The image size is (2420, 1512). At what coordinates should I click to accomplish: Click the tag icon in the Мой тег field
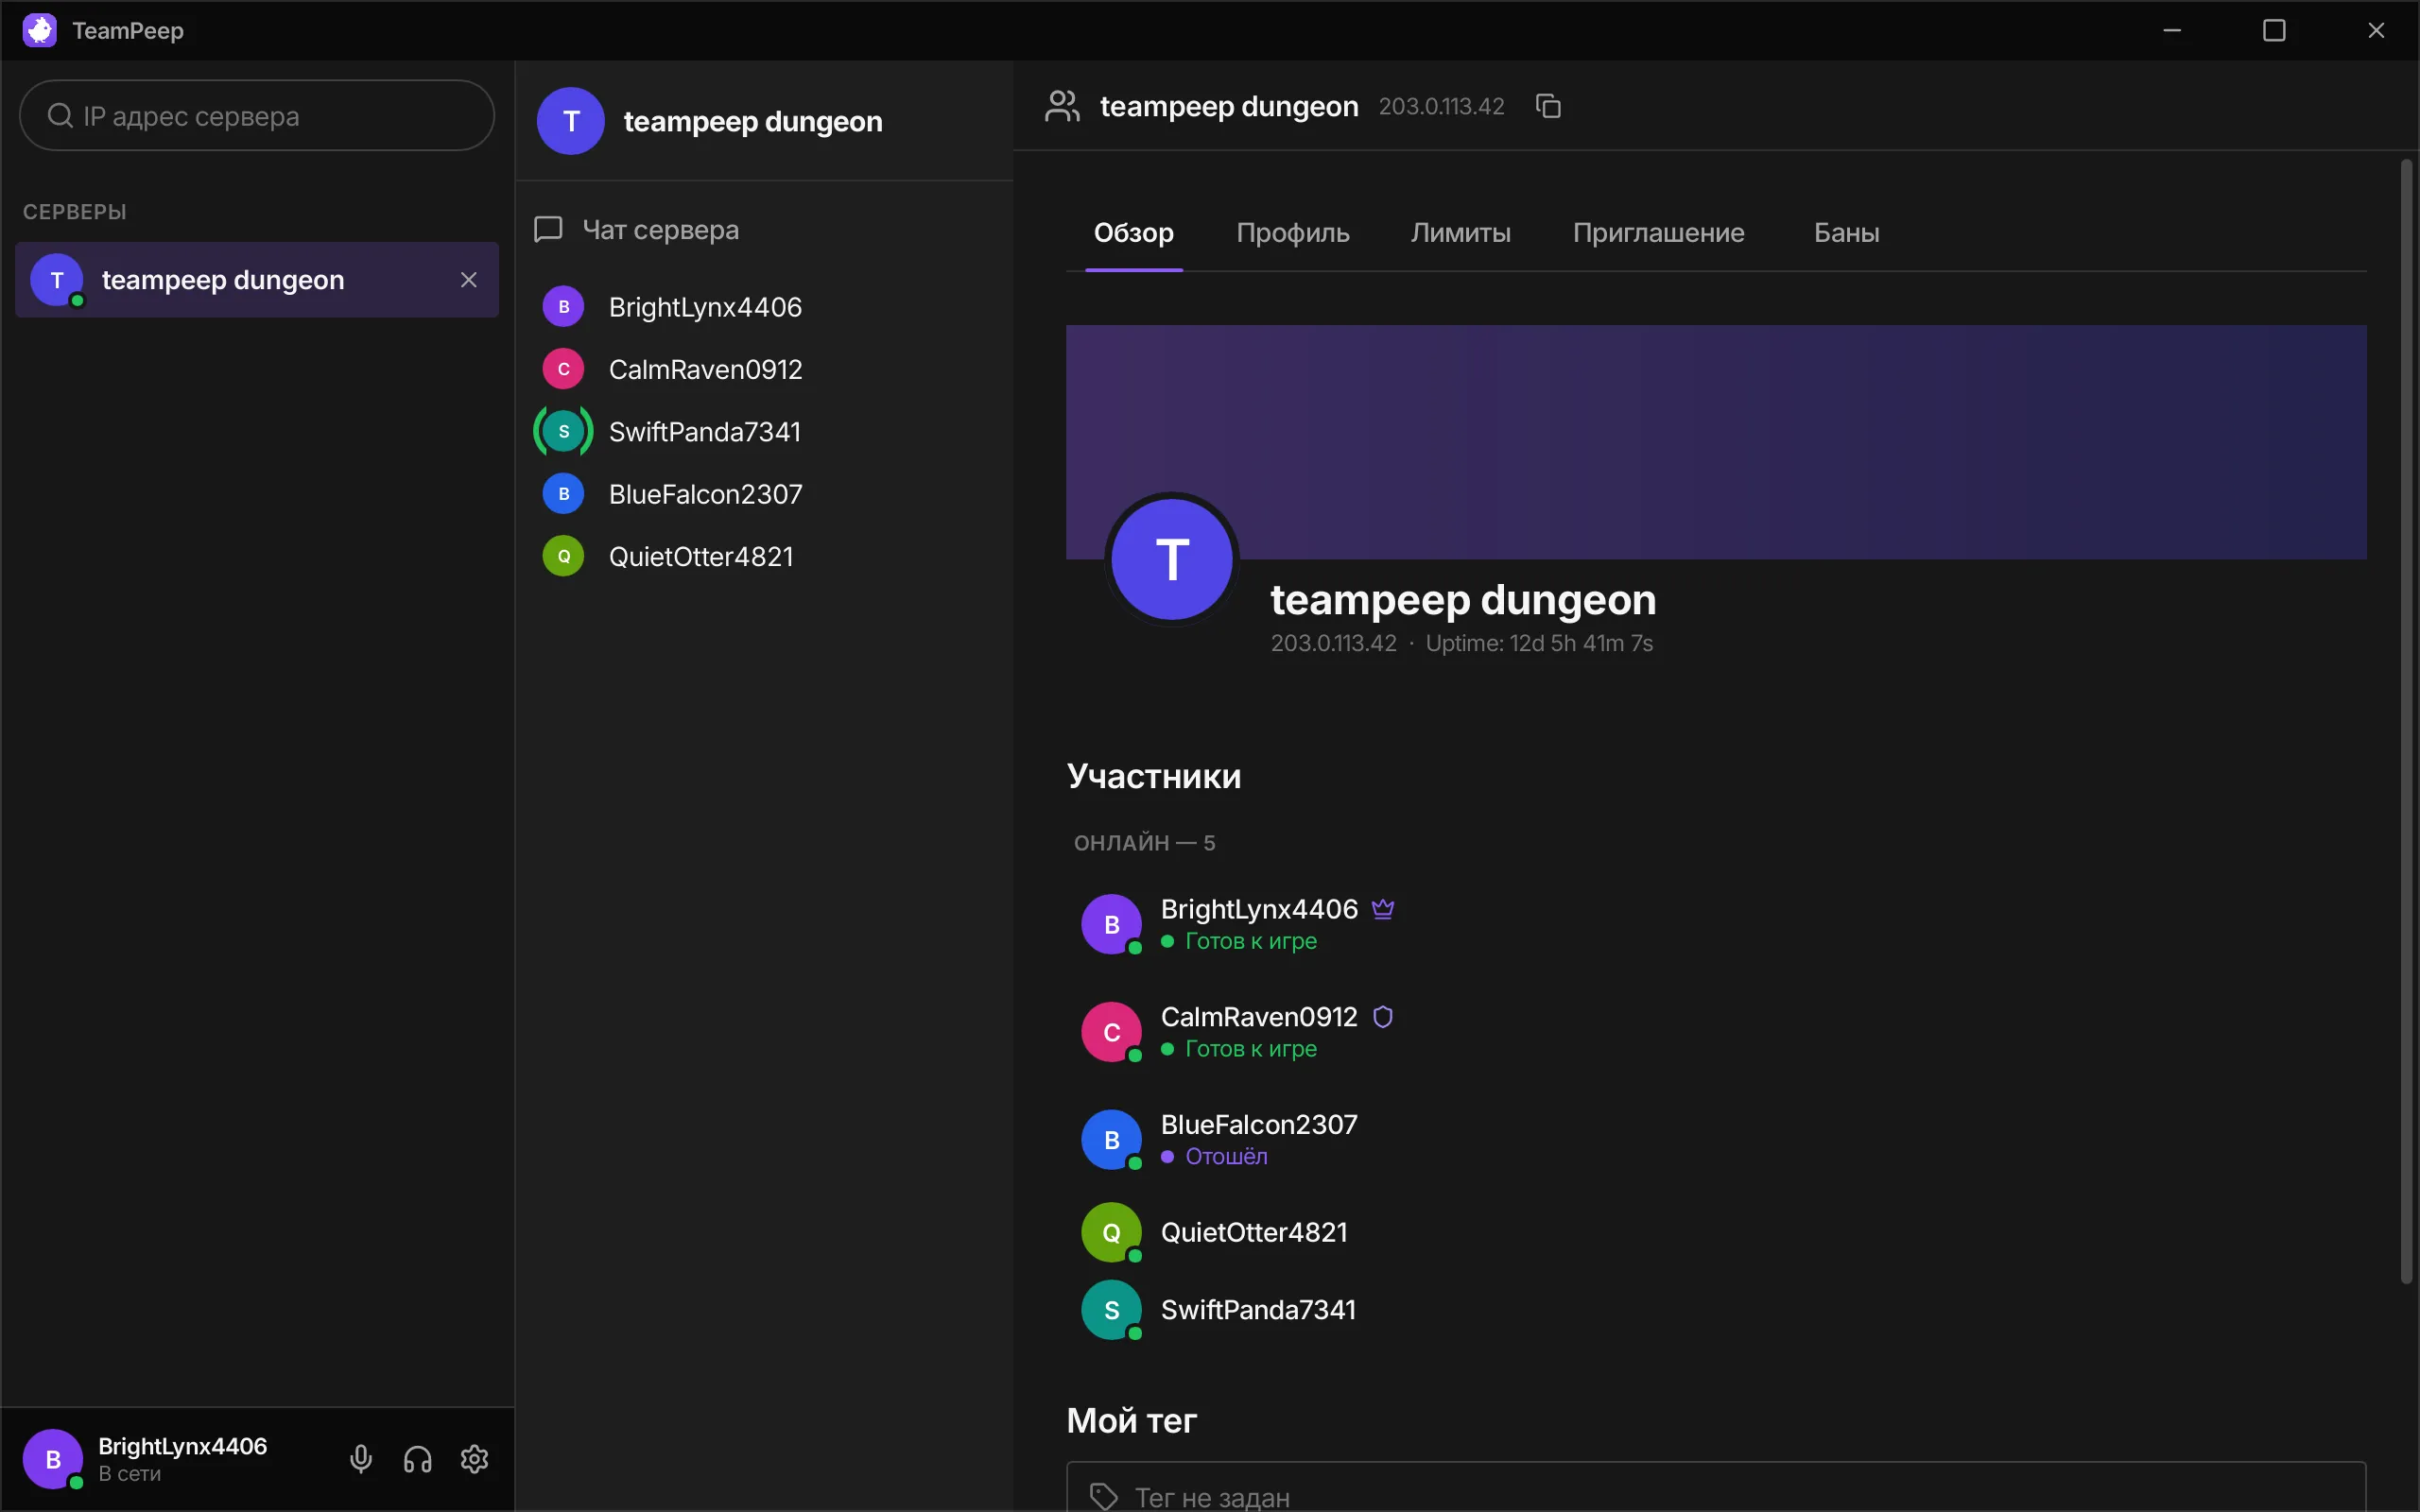1103,1497
